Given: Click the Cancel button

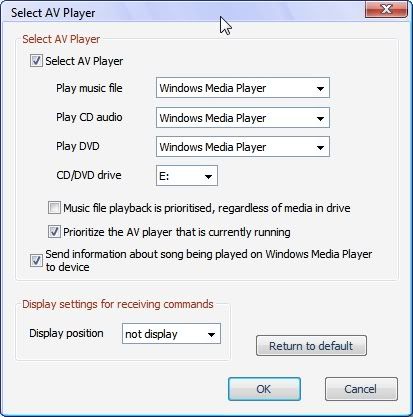Looking at the screenshot, I should coord(361,389).
